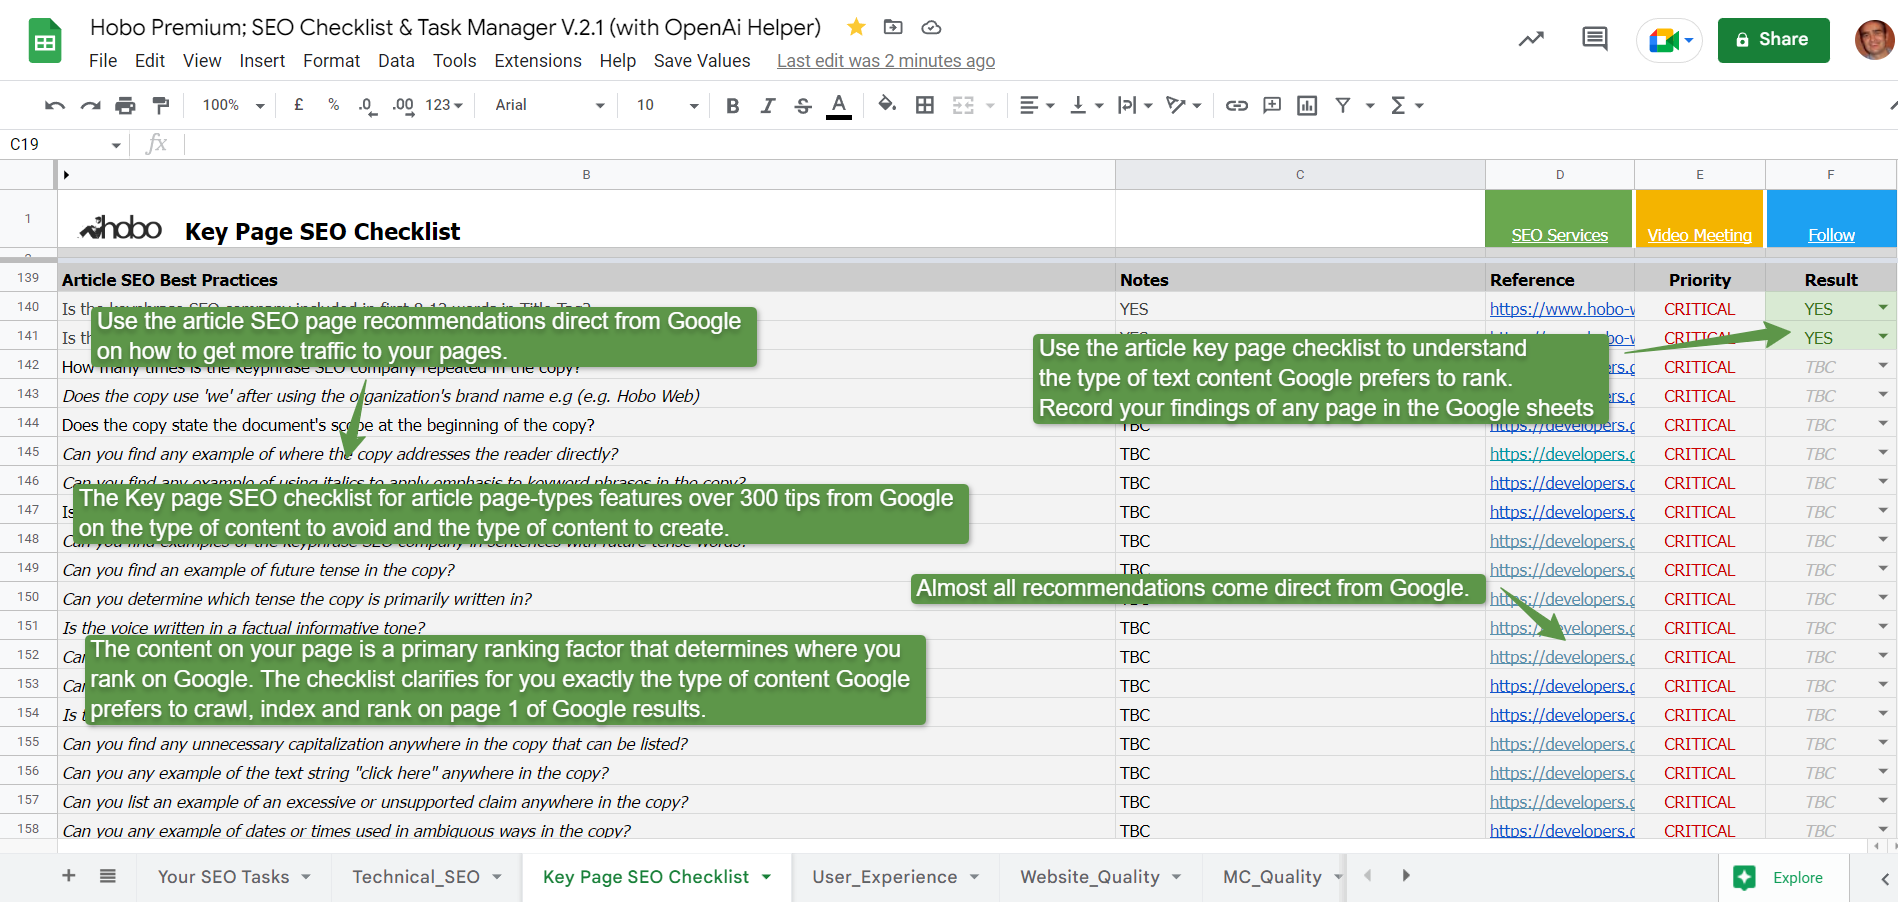Add a new sheet with plus icon

click(x=69, y=876)
